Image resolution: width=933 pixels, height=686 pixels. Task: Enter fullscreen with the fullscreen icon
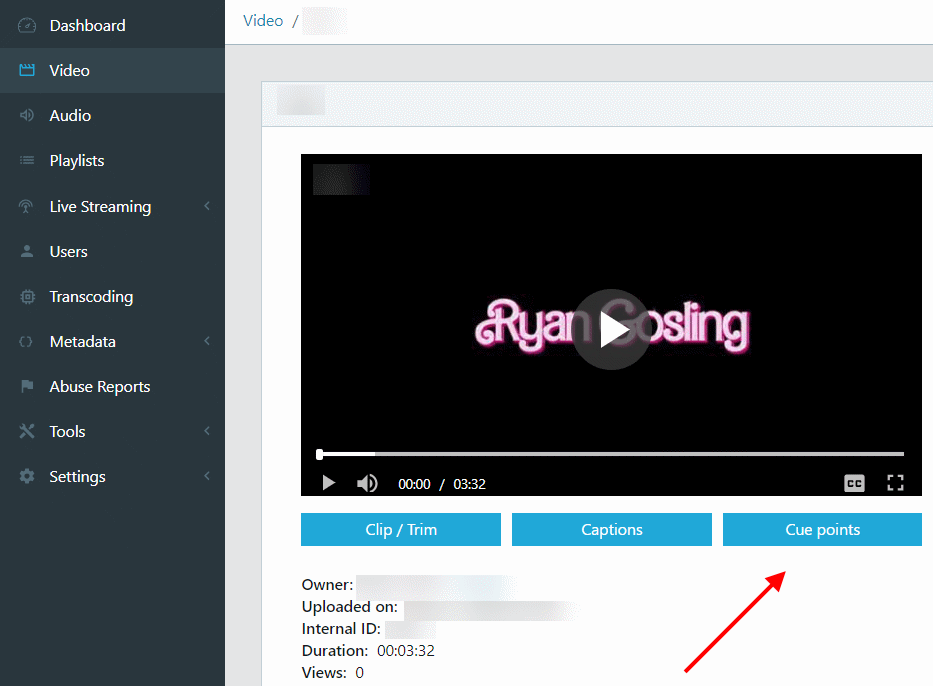pos(895,483)
